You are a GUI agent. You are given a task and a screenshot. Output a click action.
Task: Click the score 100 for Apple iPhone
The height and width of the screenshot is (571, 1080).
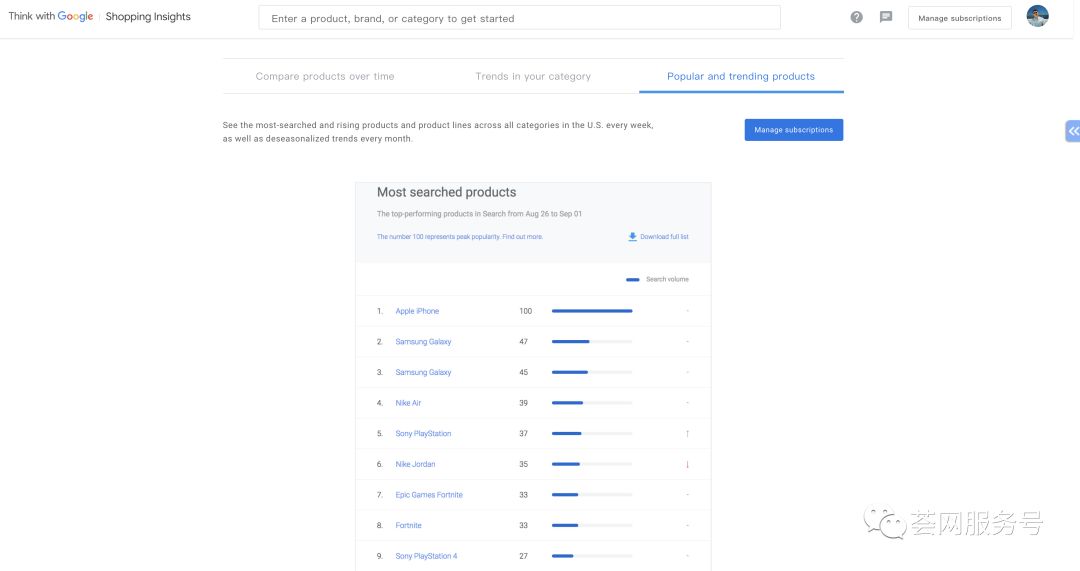(526, 311)
